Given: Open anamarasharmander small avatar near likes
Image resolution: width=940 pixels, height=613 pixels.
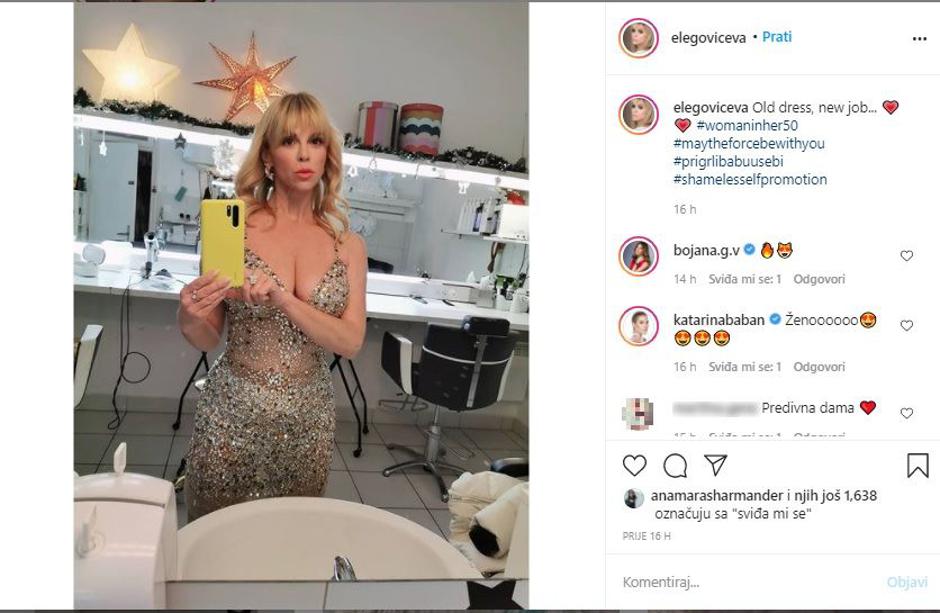Looking at the screenshot, I should pyautogui.click(x=634, y=499).
